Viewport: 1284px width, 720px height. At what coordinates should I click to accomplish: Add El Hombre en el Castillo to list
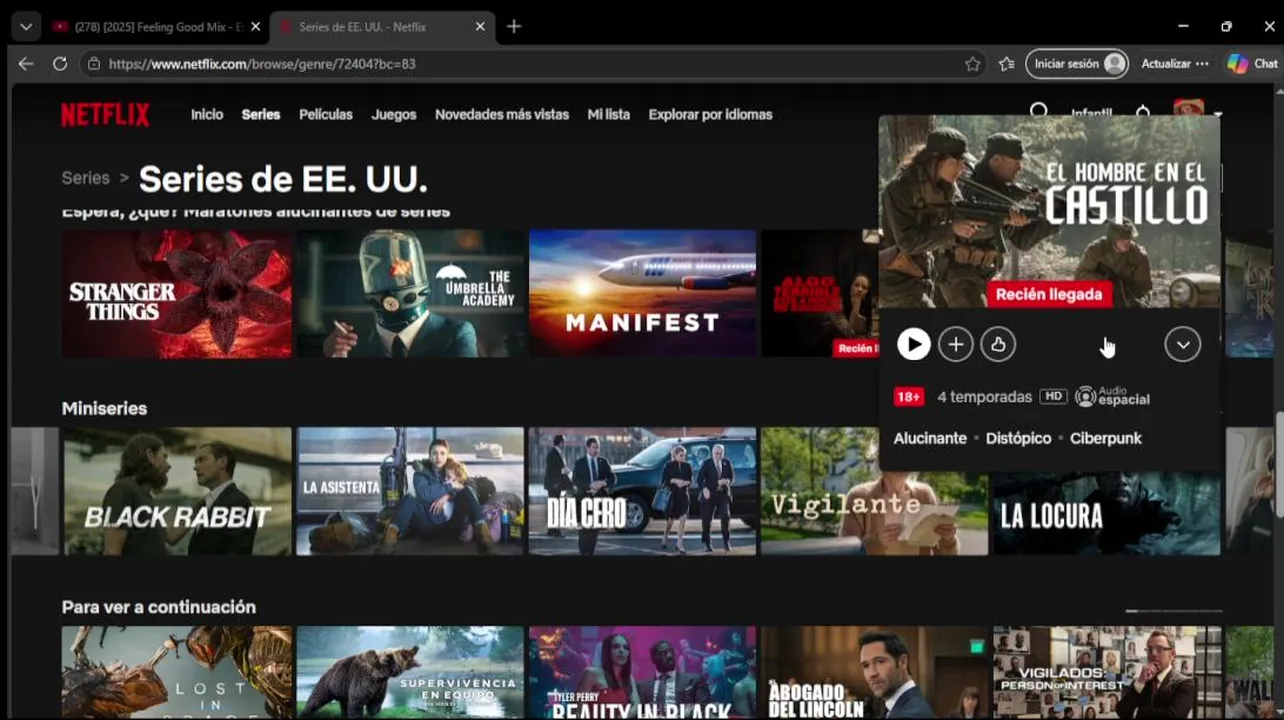click(x=956, y=345)
